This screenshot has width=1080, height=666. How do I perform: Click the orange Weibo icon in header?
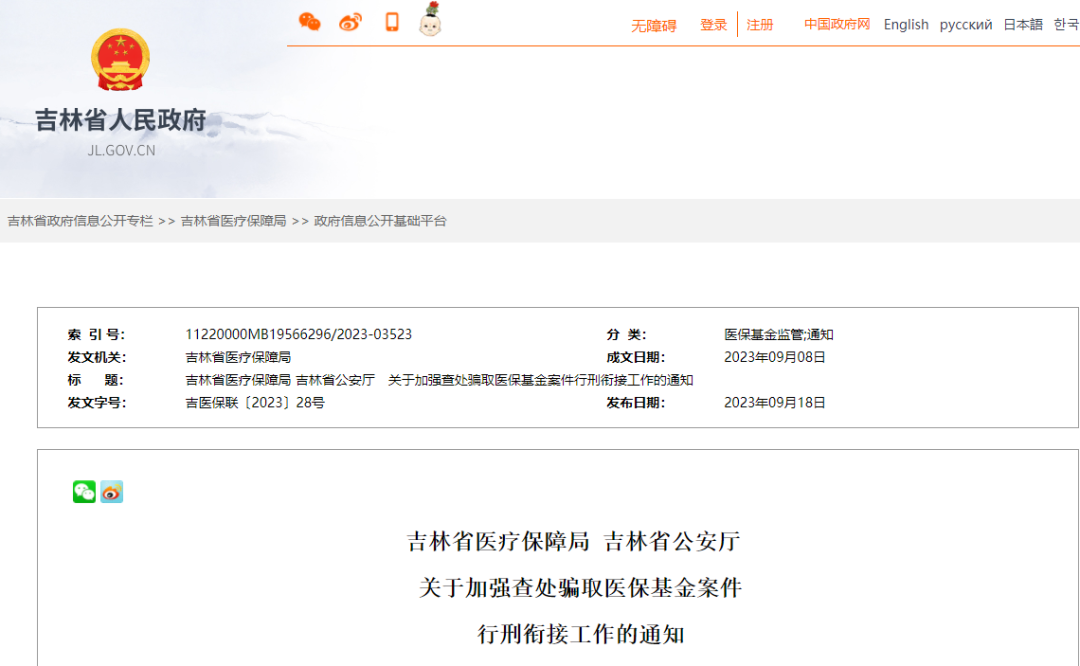pyautogui.click(x=350, y=22)
